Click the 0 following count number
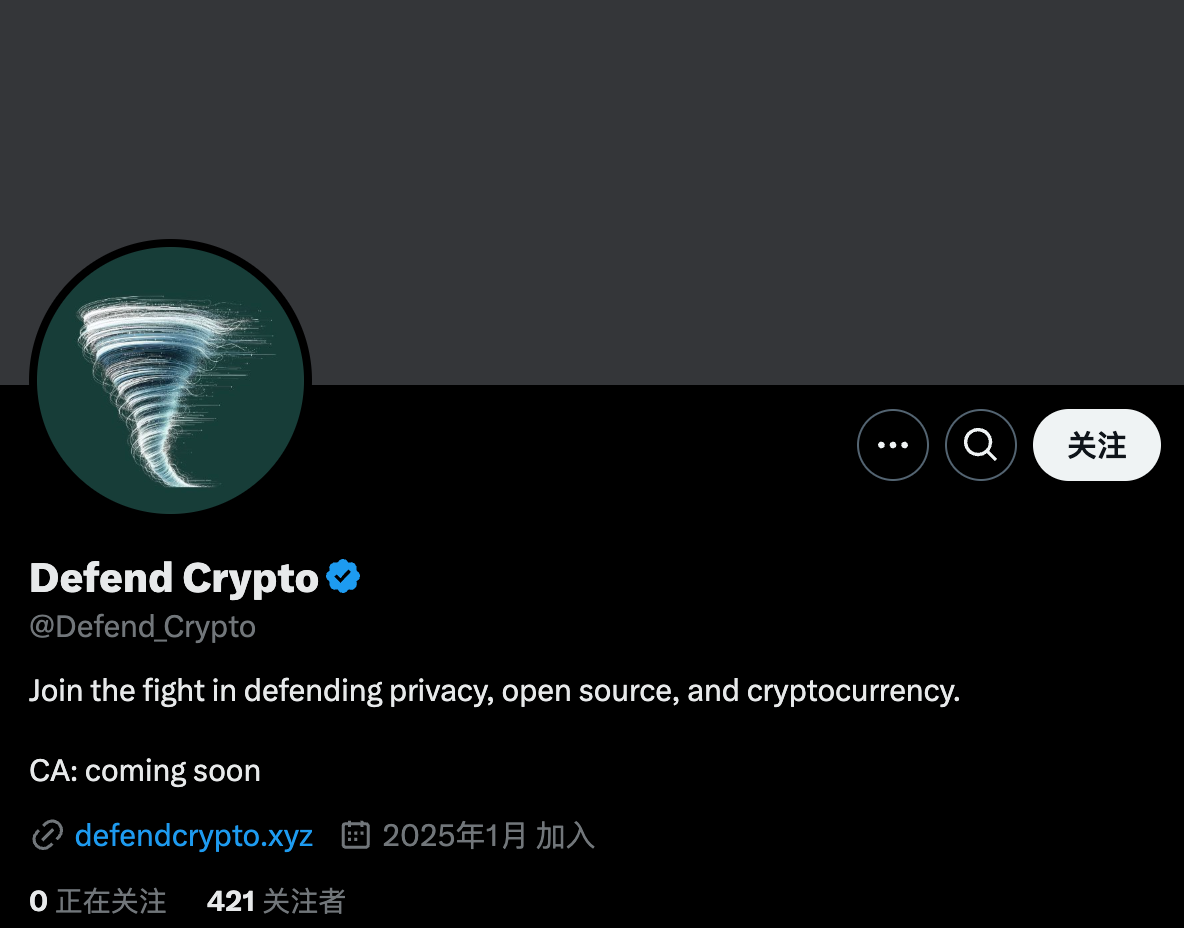The width and height of the screenshot is (1184, 928). (x=38, y=901)
